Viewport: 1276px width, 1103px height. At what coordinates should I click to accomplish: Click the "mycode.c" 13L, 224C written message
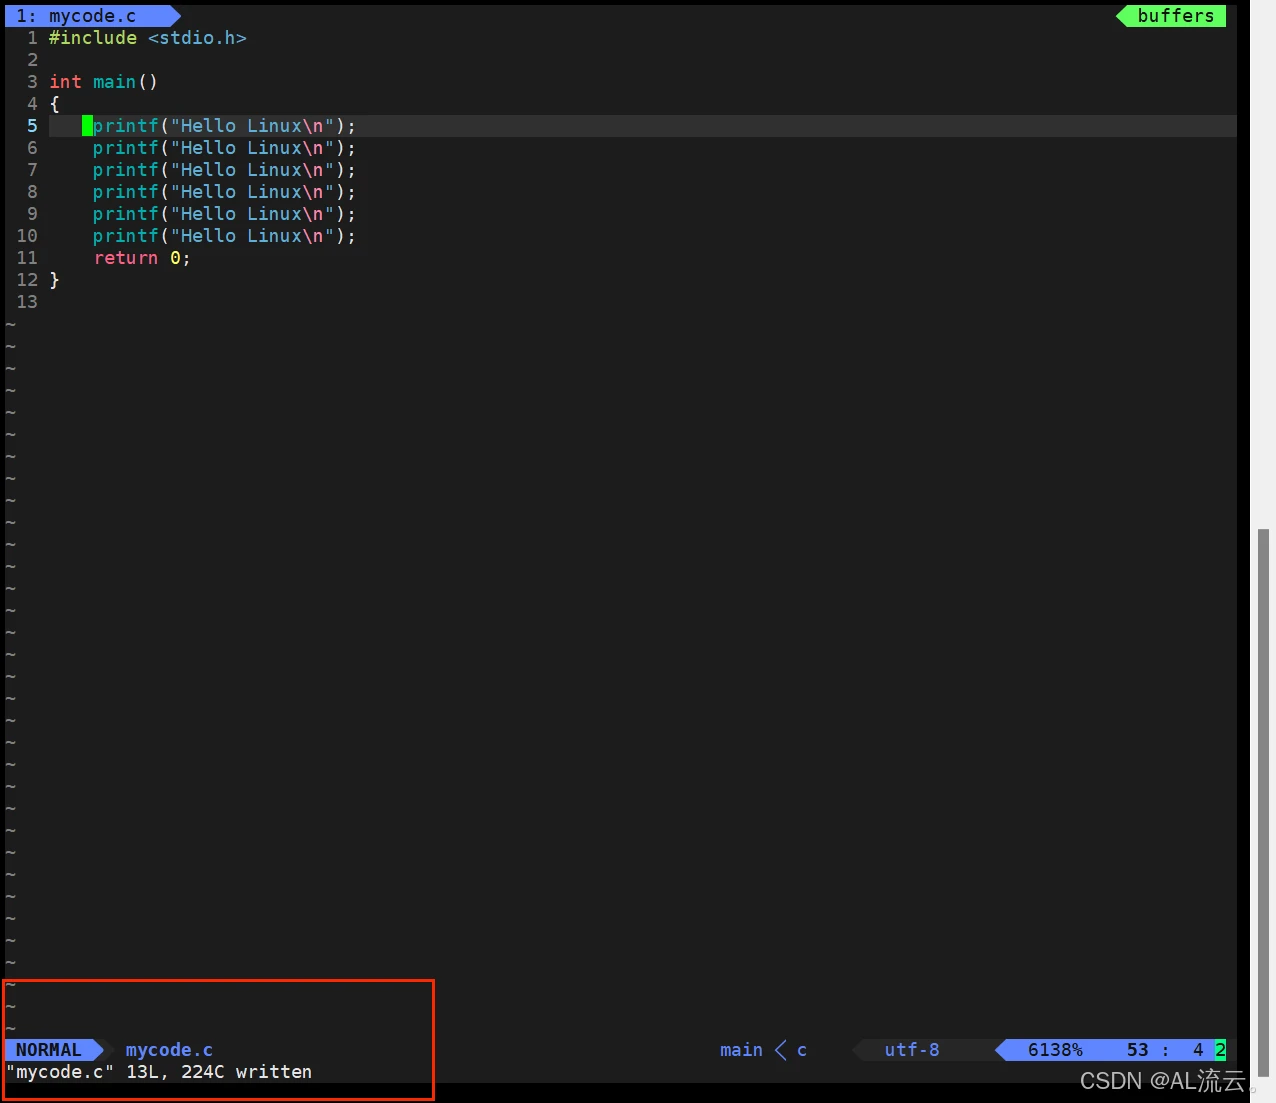click(x=159, y=1072)
